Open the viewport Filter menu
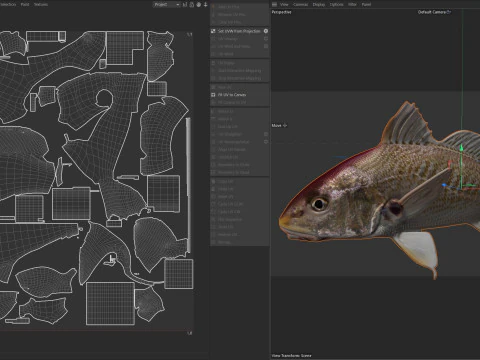The image size is (480, 360). (352, 5)
